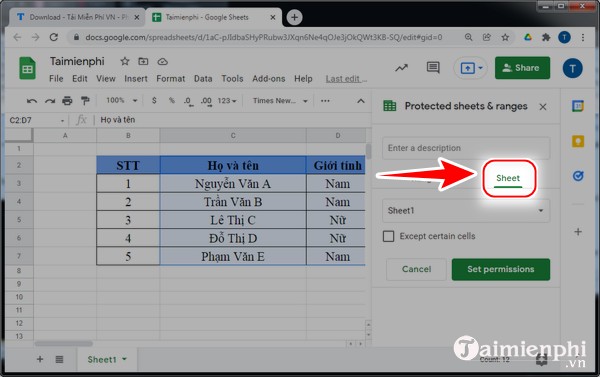600x377 pixels.
Task: Expand the Sheet1 selection dropdown
Action: [x=466, y=211]
